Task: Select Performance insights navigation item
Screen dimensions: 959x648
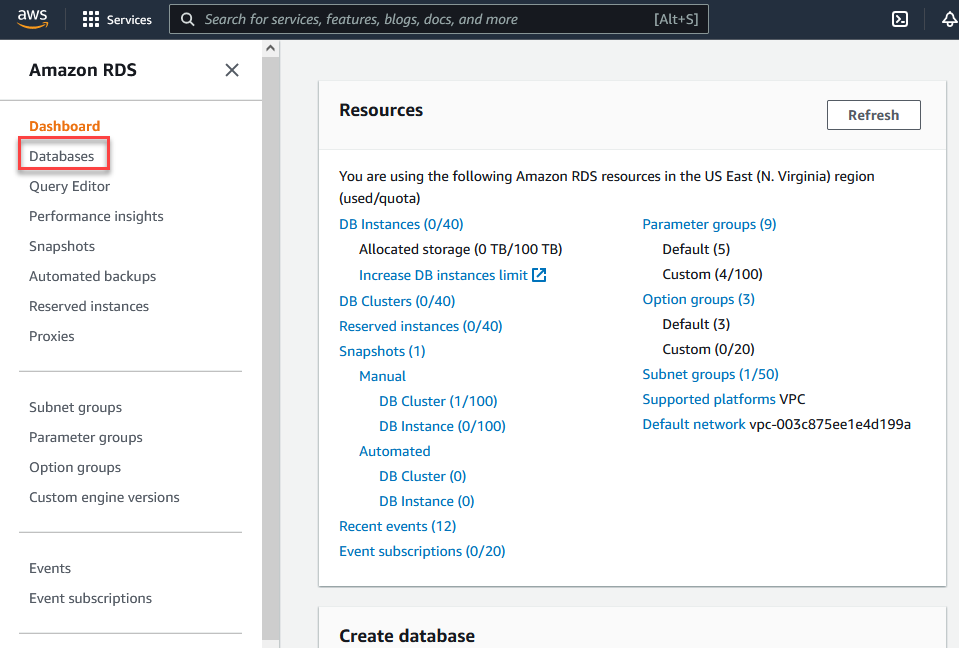Action: tap(96, 216)
